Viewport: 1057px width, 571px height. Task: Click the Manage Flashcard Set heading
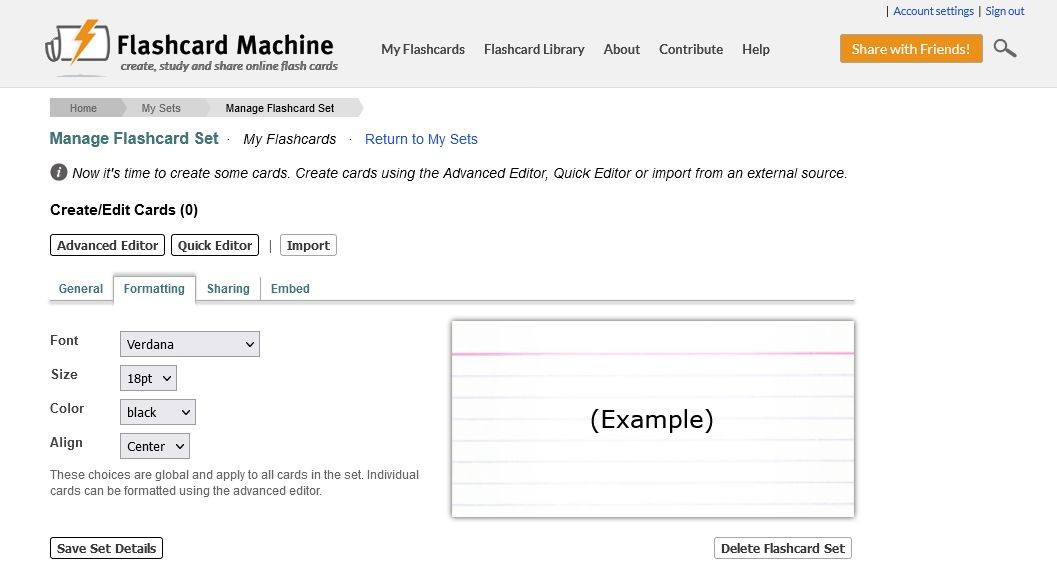134,138
